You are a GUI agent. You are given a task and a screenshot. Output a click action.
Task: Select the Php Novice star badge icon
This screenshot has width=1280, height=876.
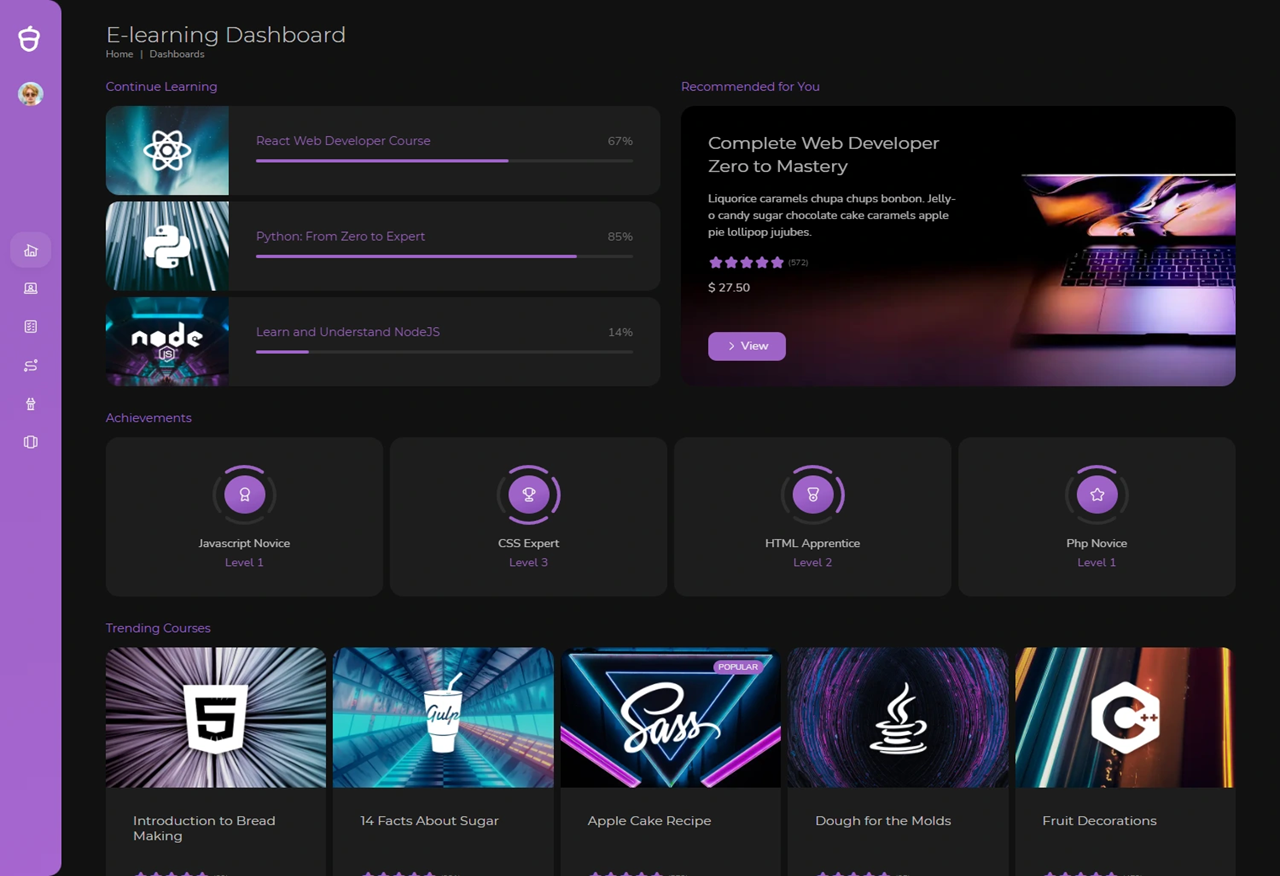tap(1096, 493)
